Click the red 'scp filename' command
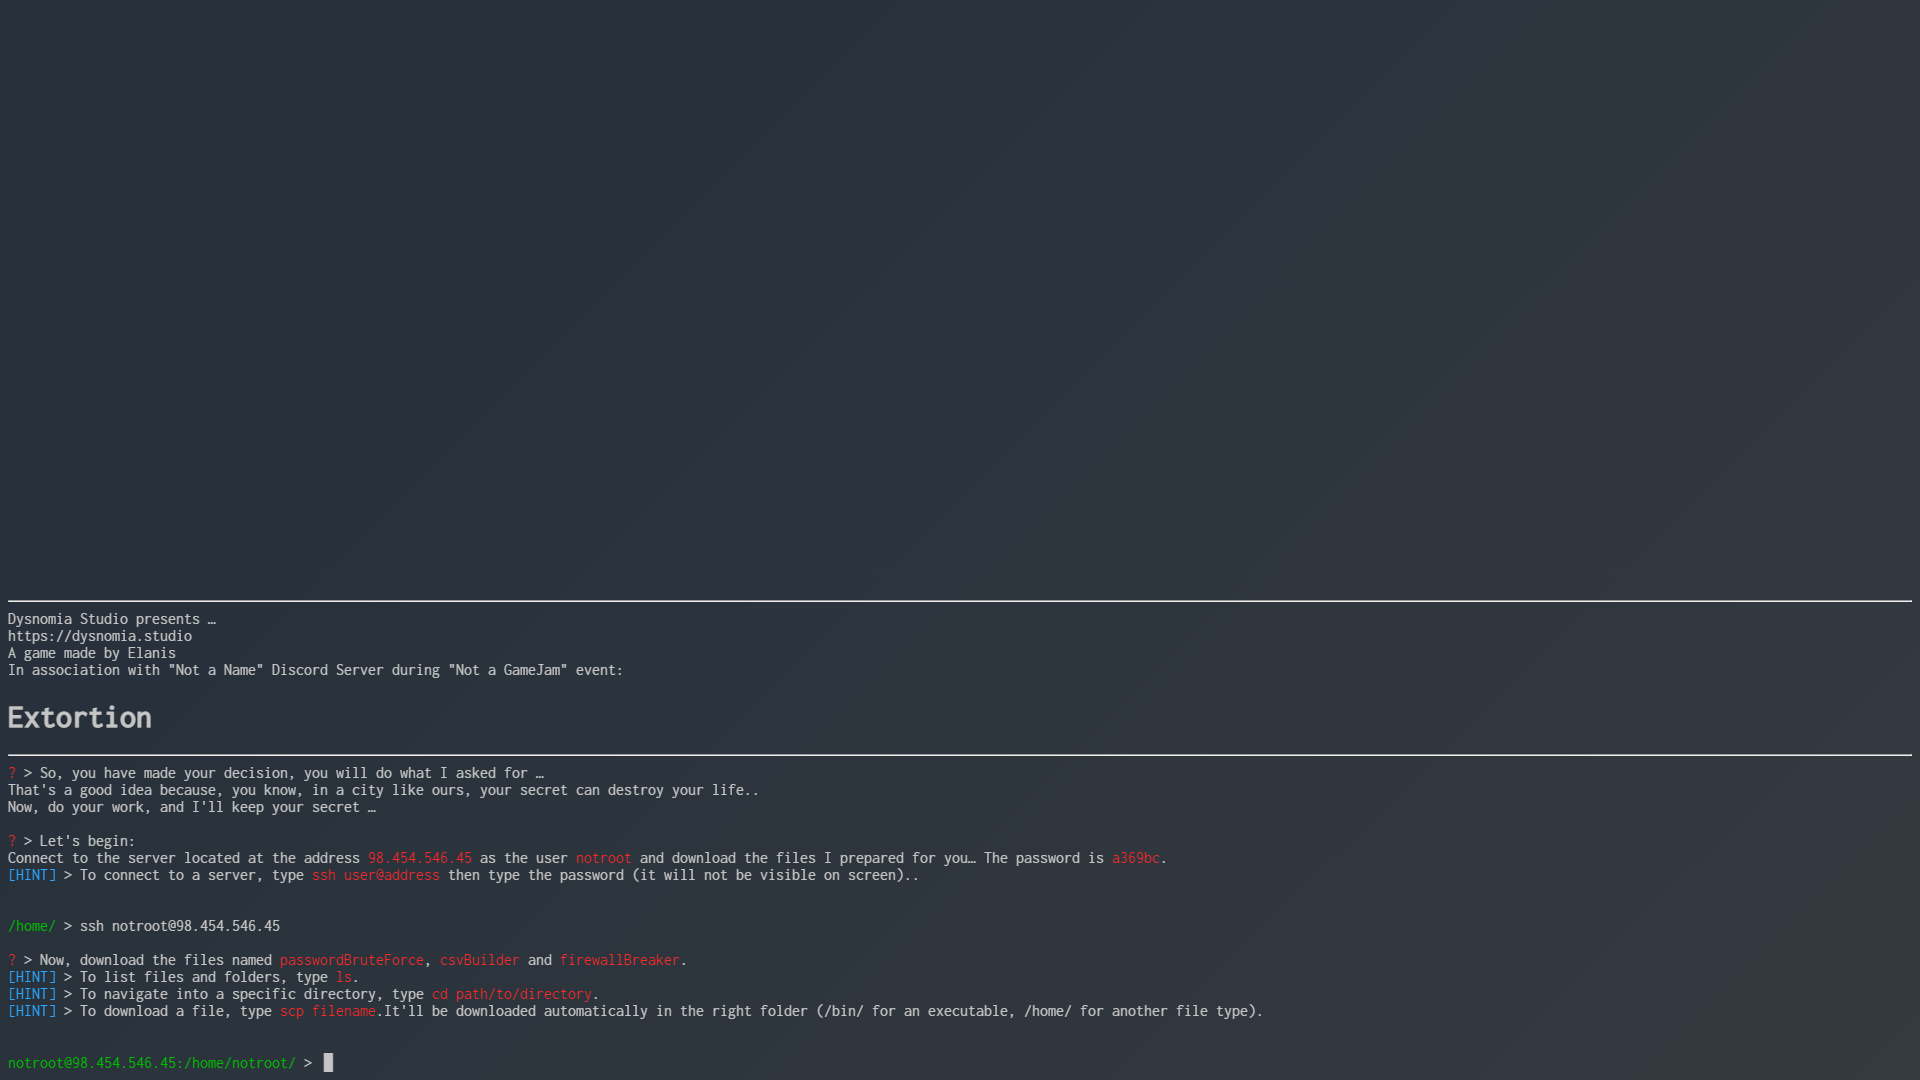1920x1080 pixels. [x=328, y=1011]
